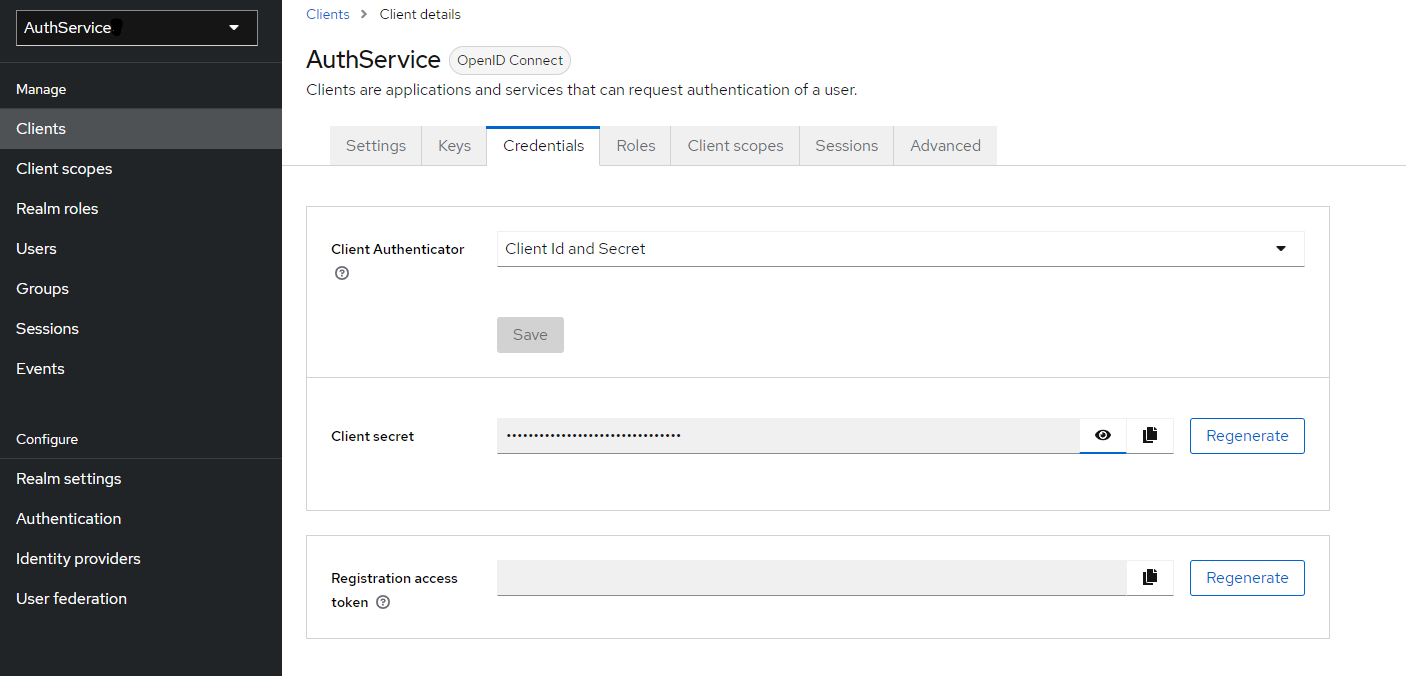1406x676 pixels.
Task: Click the Registration access token field
Action: 811,578
